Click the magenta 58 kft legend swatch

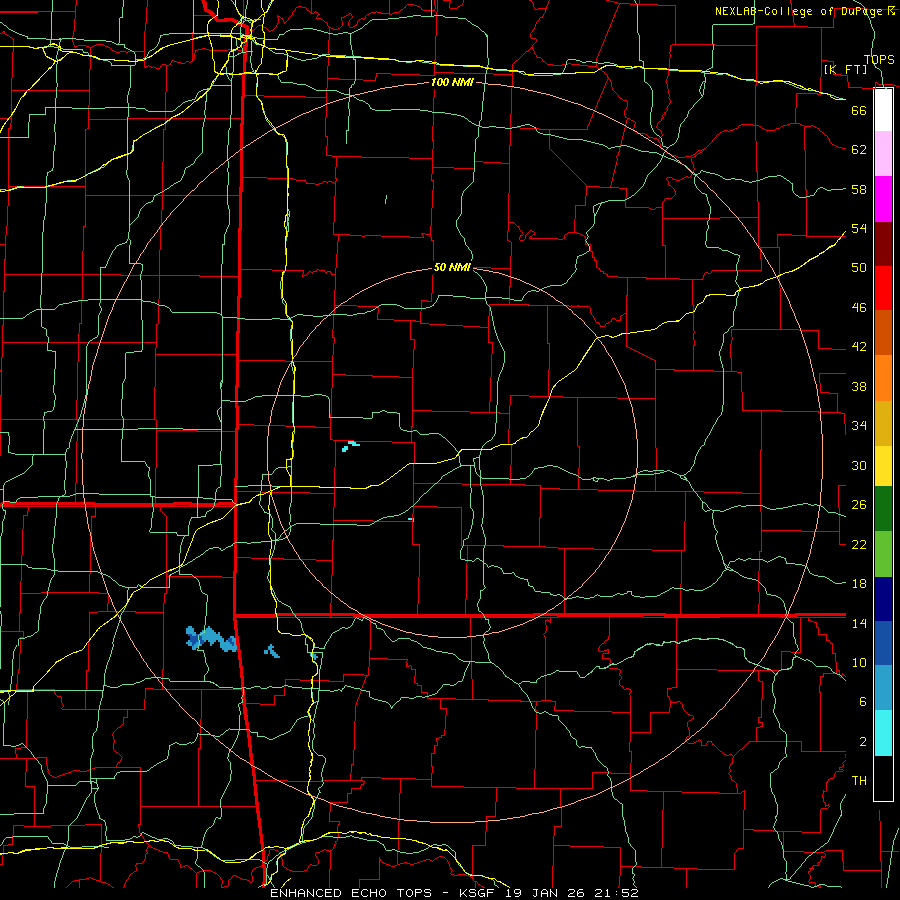point(883,199)
